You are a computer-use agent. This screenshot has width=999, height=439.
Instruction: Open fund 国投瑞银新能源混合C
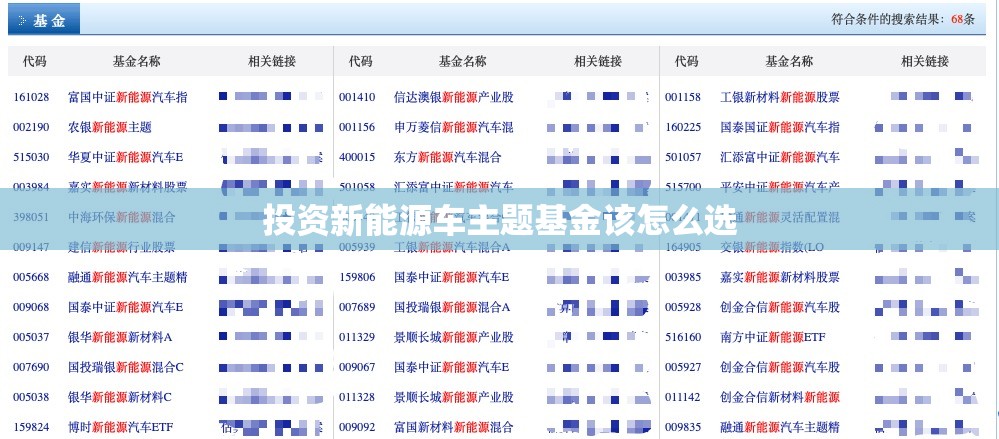click(126, 367)
